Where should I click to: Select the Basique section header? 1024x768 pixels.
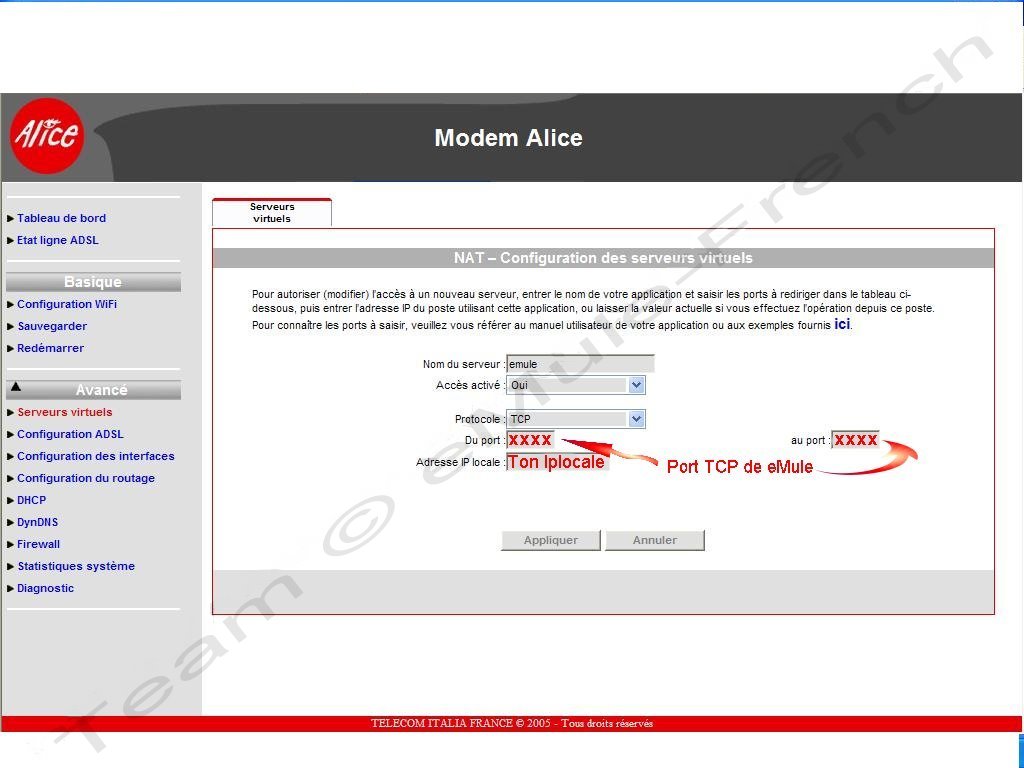pos(93,282)
